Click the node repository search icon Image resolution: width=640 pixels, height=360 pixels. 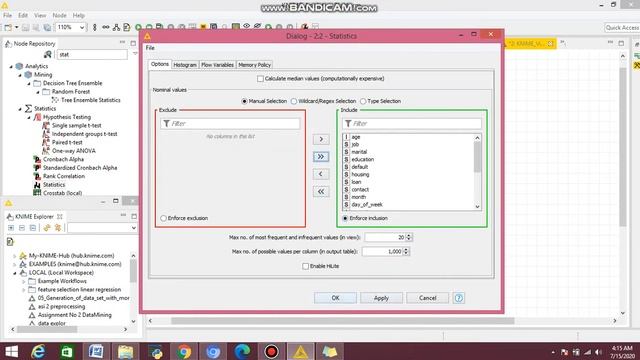(x=48, y=54)
